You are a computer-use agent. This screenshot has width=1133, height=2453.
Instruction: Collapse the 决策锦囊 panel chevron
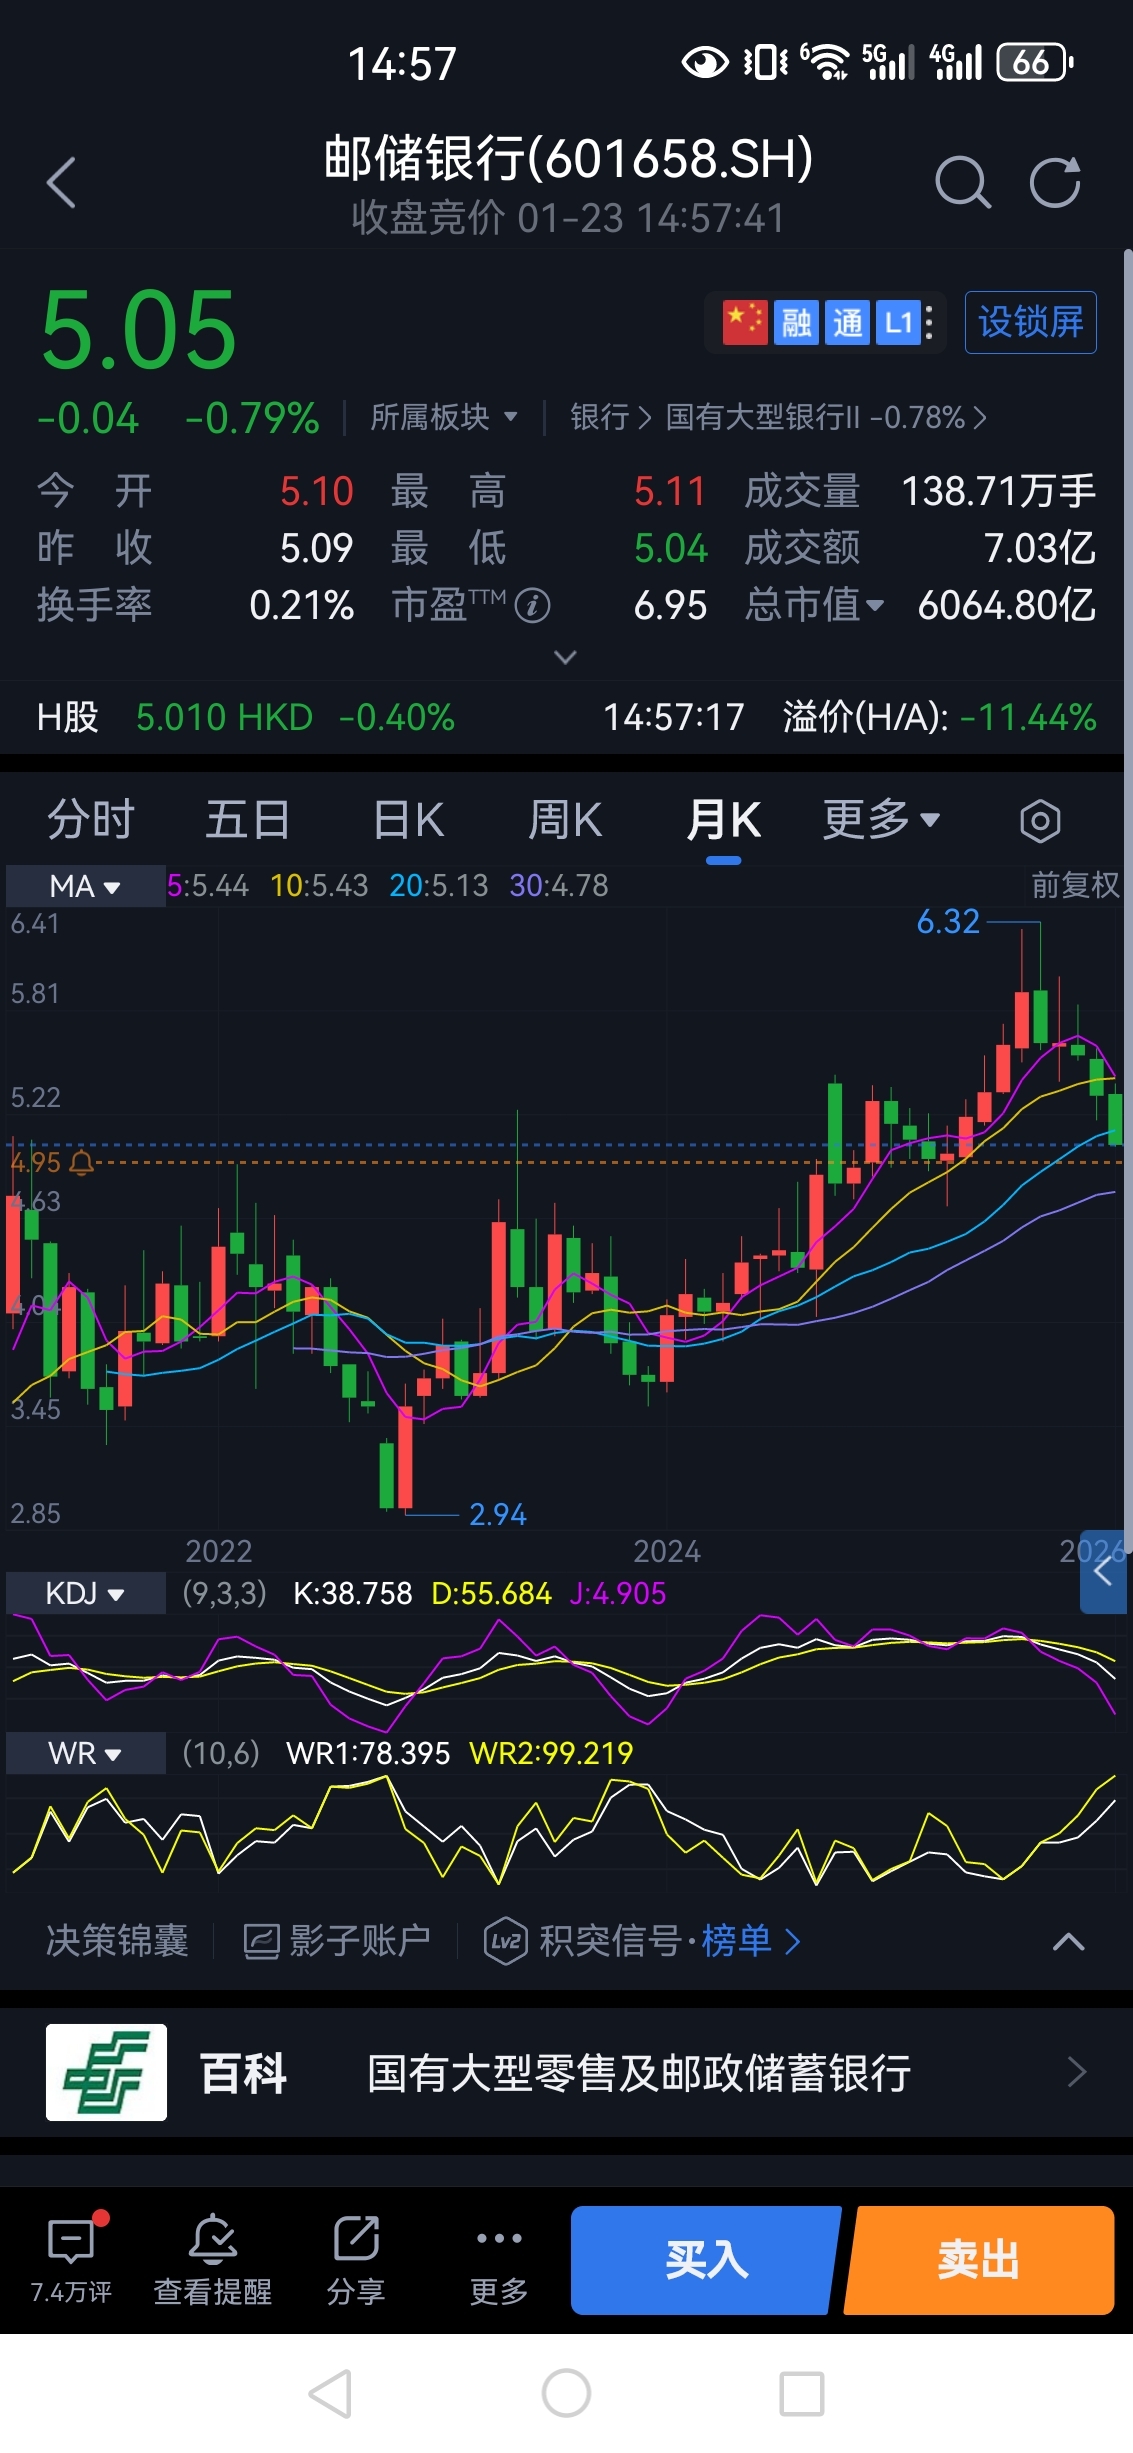(1068, 1941)
